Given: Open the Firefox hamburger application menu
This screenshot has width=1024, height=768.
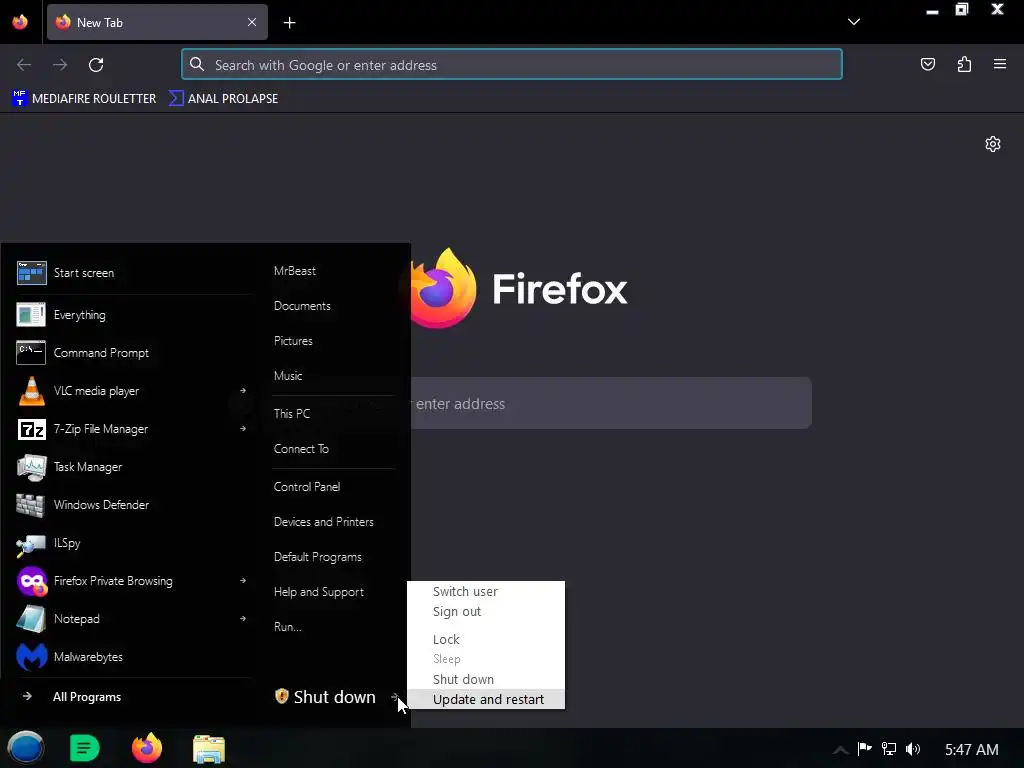Looking at the screenshot, I should tap(999, 64).
